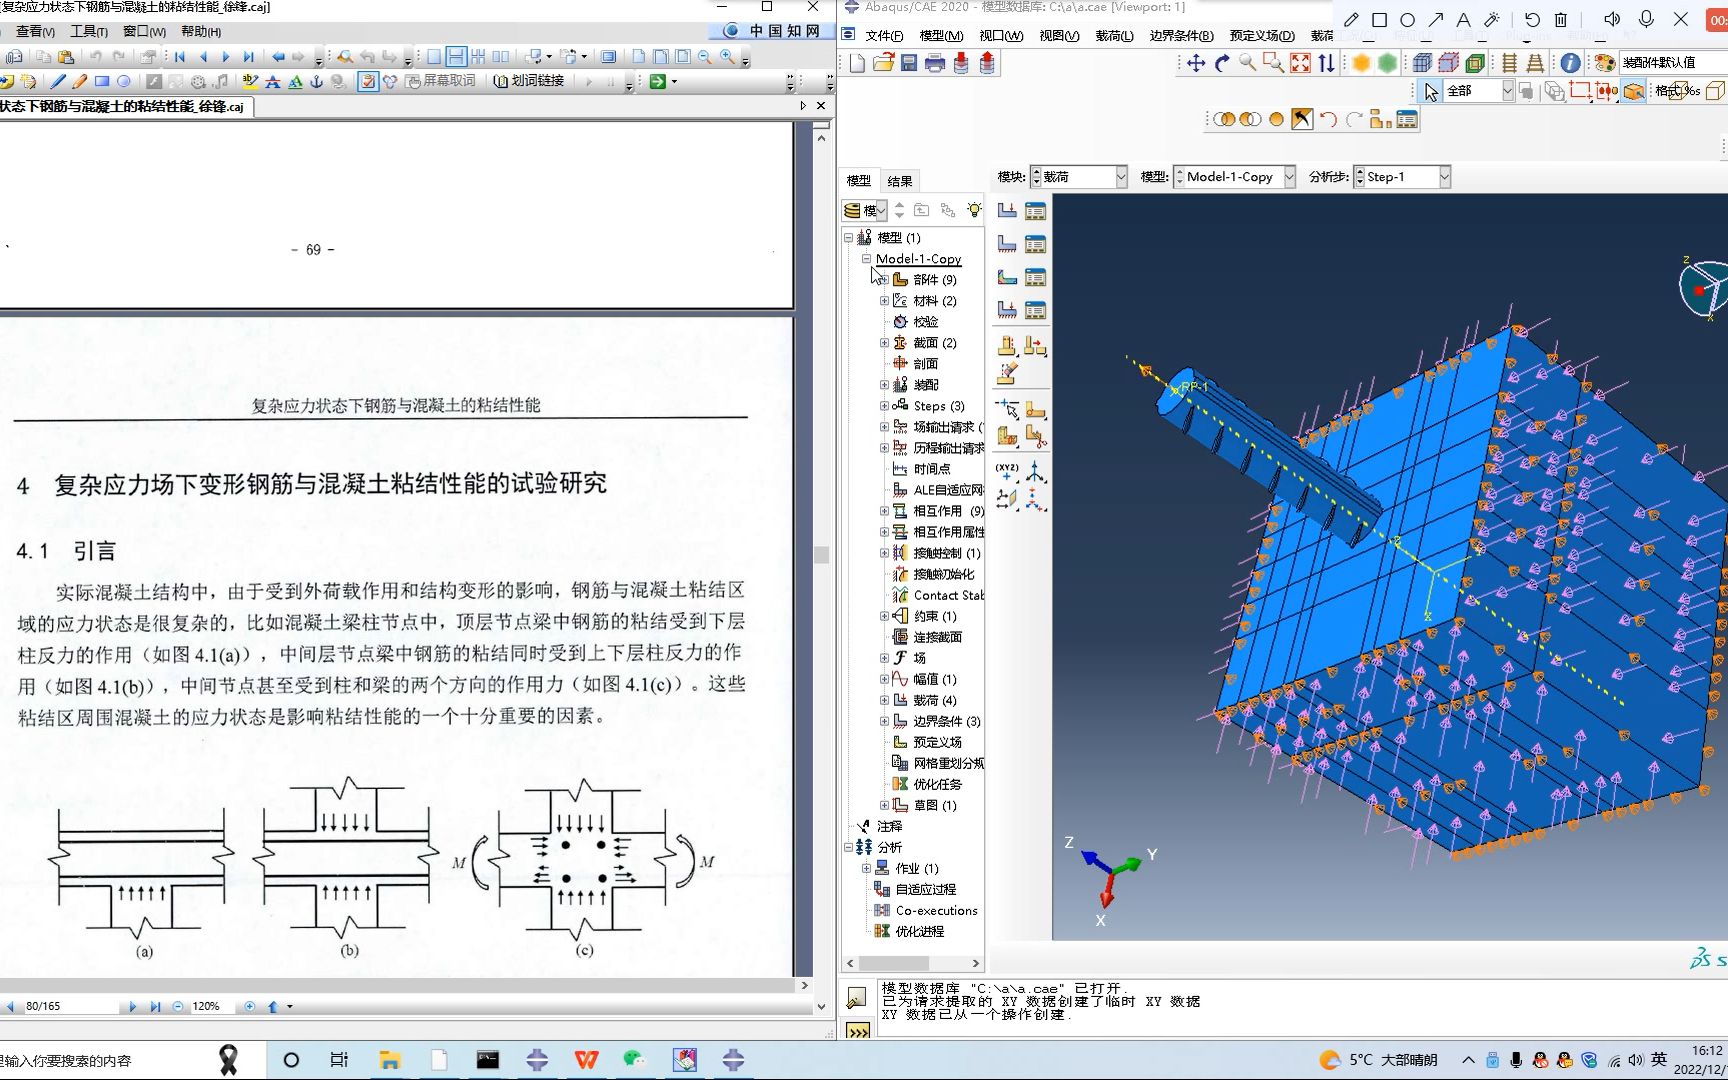Expand the 边界条件 (3) tree node
The width and height of the screenshot is (1728, 1080).
(x=884, y=721)
